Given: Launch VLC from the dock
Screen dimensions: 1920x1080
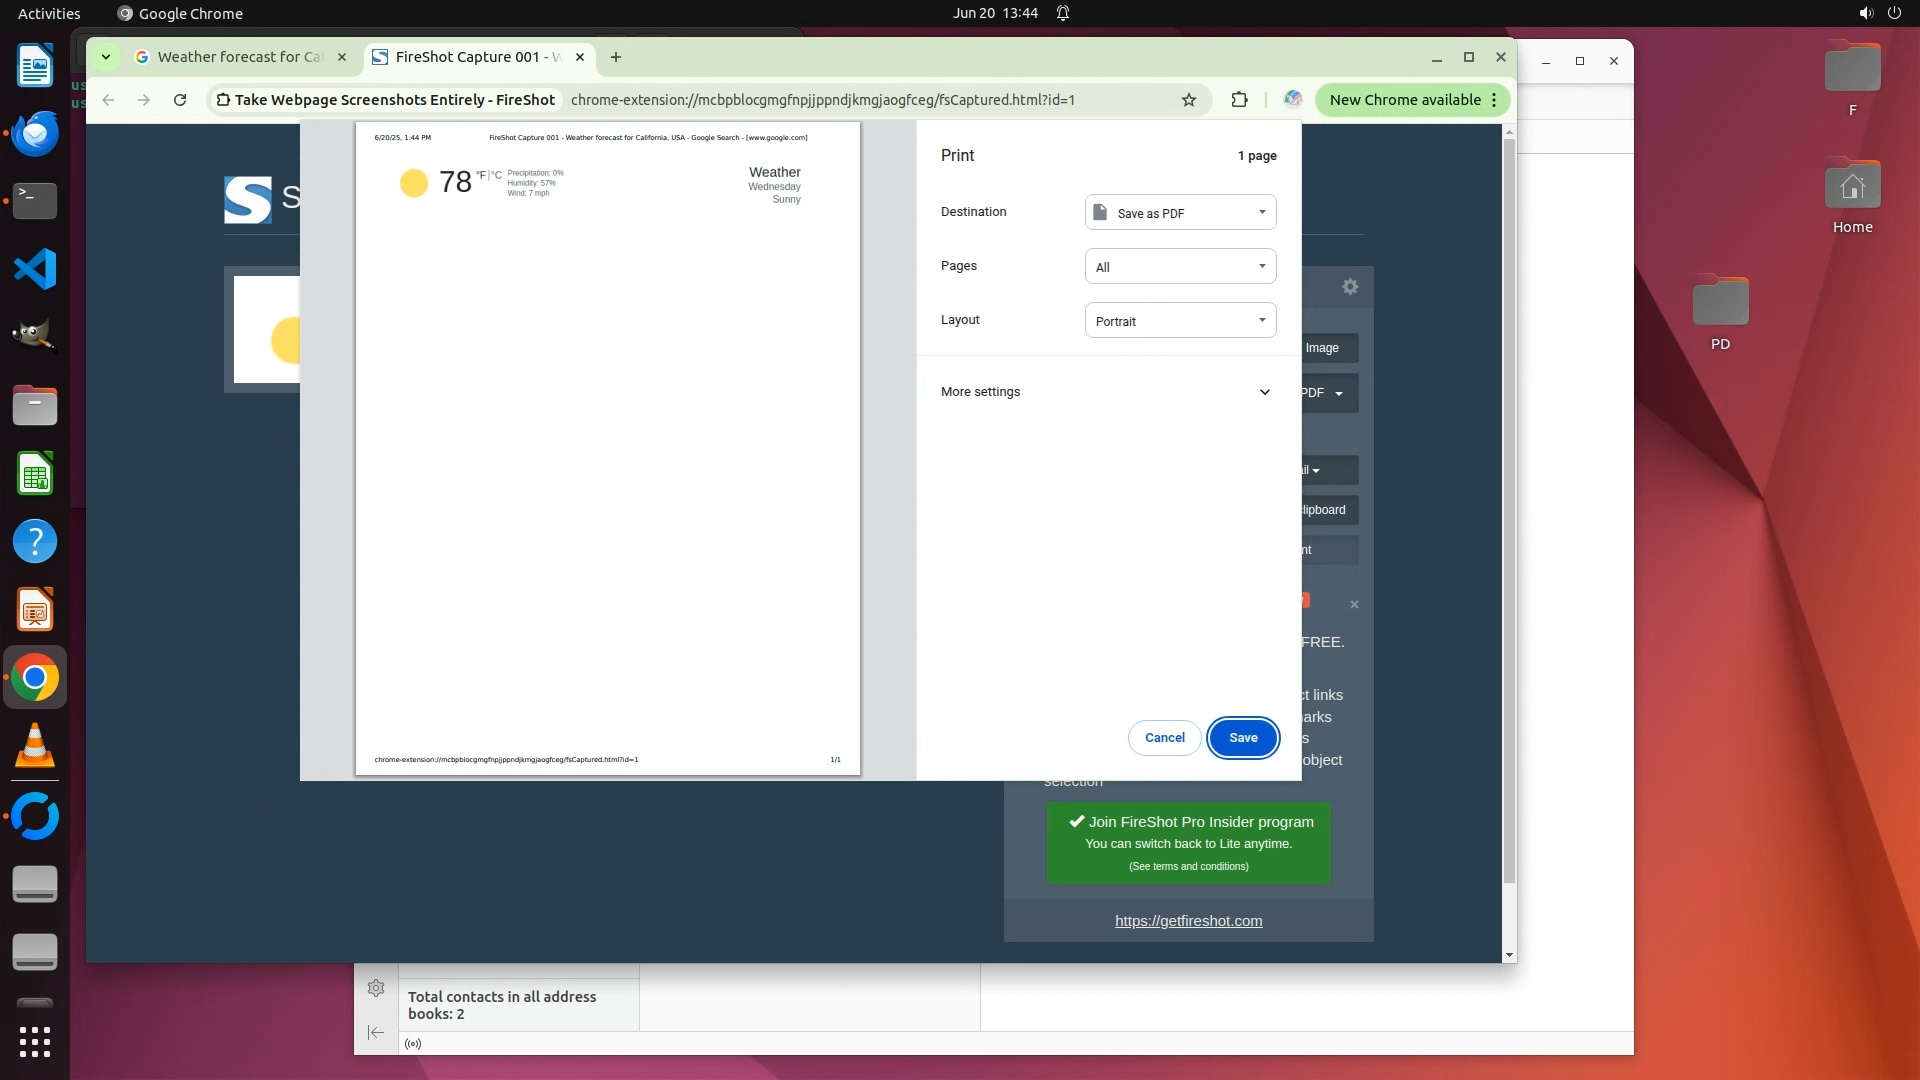Looking at the screenshot, I should [x=35, y=746].
